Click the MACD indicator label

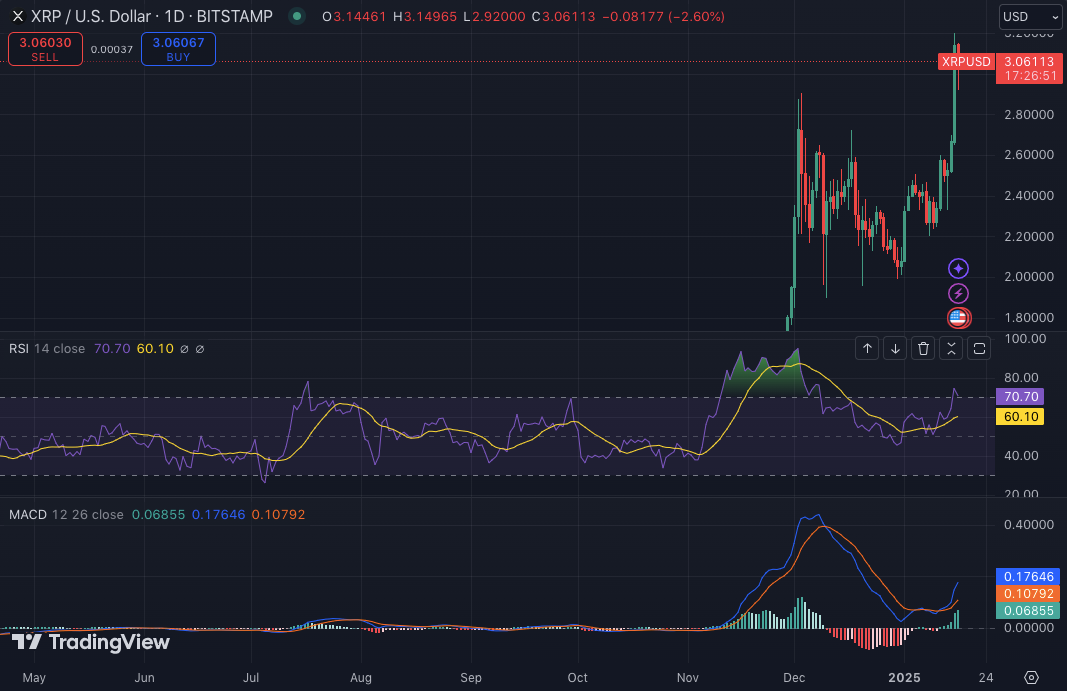(28, 515)
